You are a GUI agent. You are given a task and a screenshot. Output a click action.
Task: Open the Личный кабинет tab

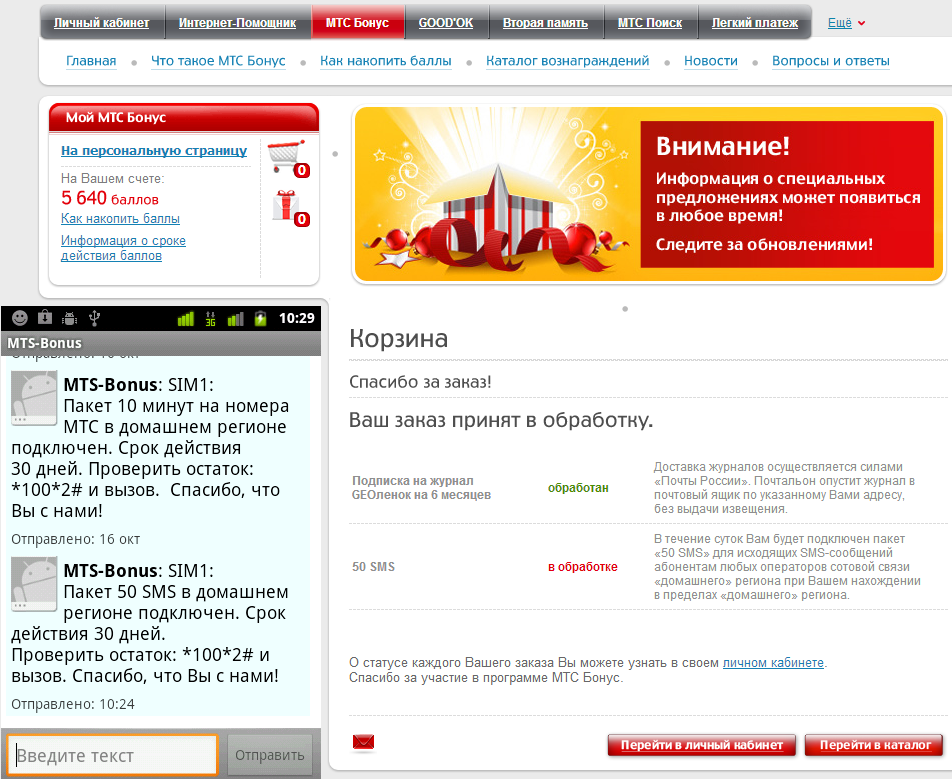point(101,22)
